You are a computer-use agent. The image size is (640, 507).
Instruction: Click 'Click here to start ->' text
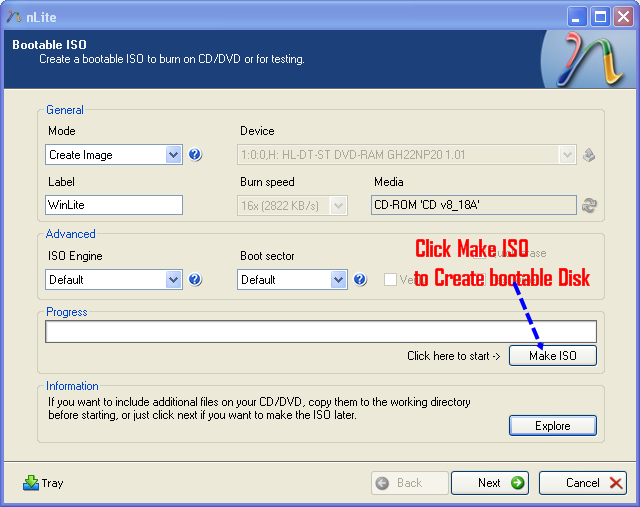point(453,356)
